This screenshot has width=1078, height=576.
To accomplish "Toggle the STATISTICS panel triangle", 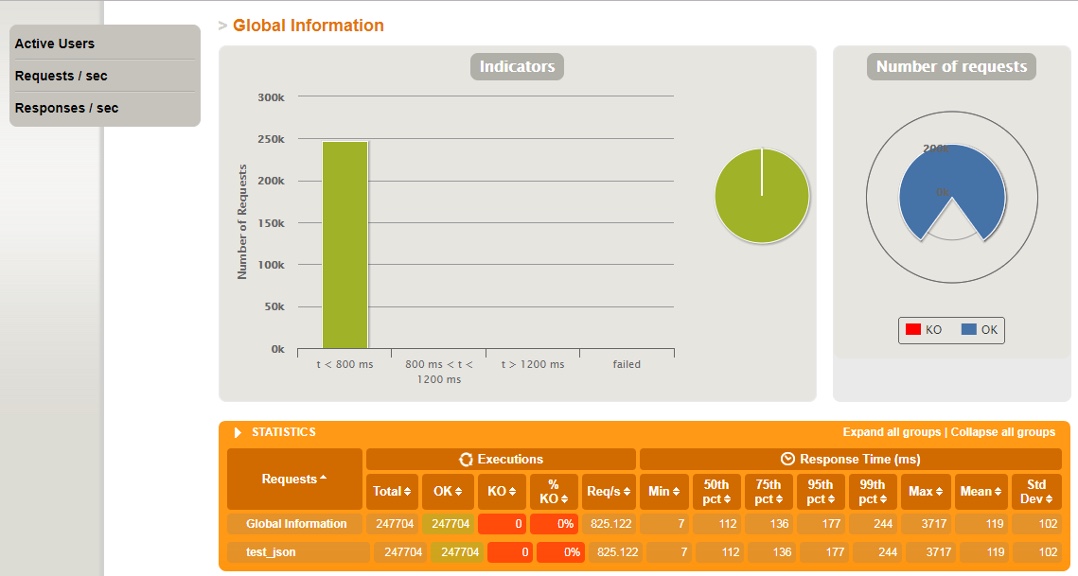I will 238,433.
